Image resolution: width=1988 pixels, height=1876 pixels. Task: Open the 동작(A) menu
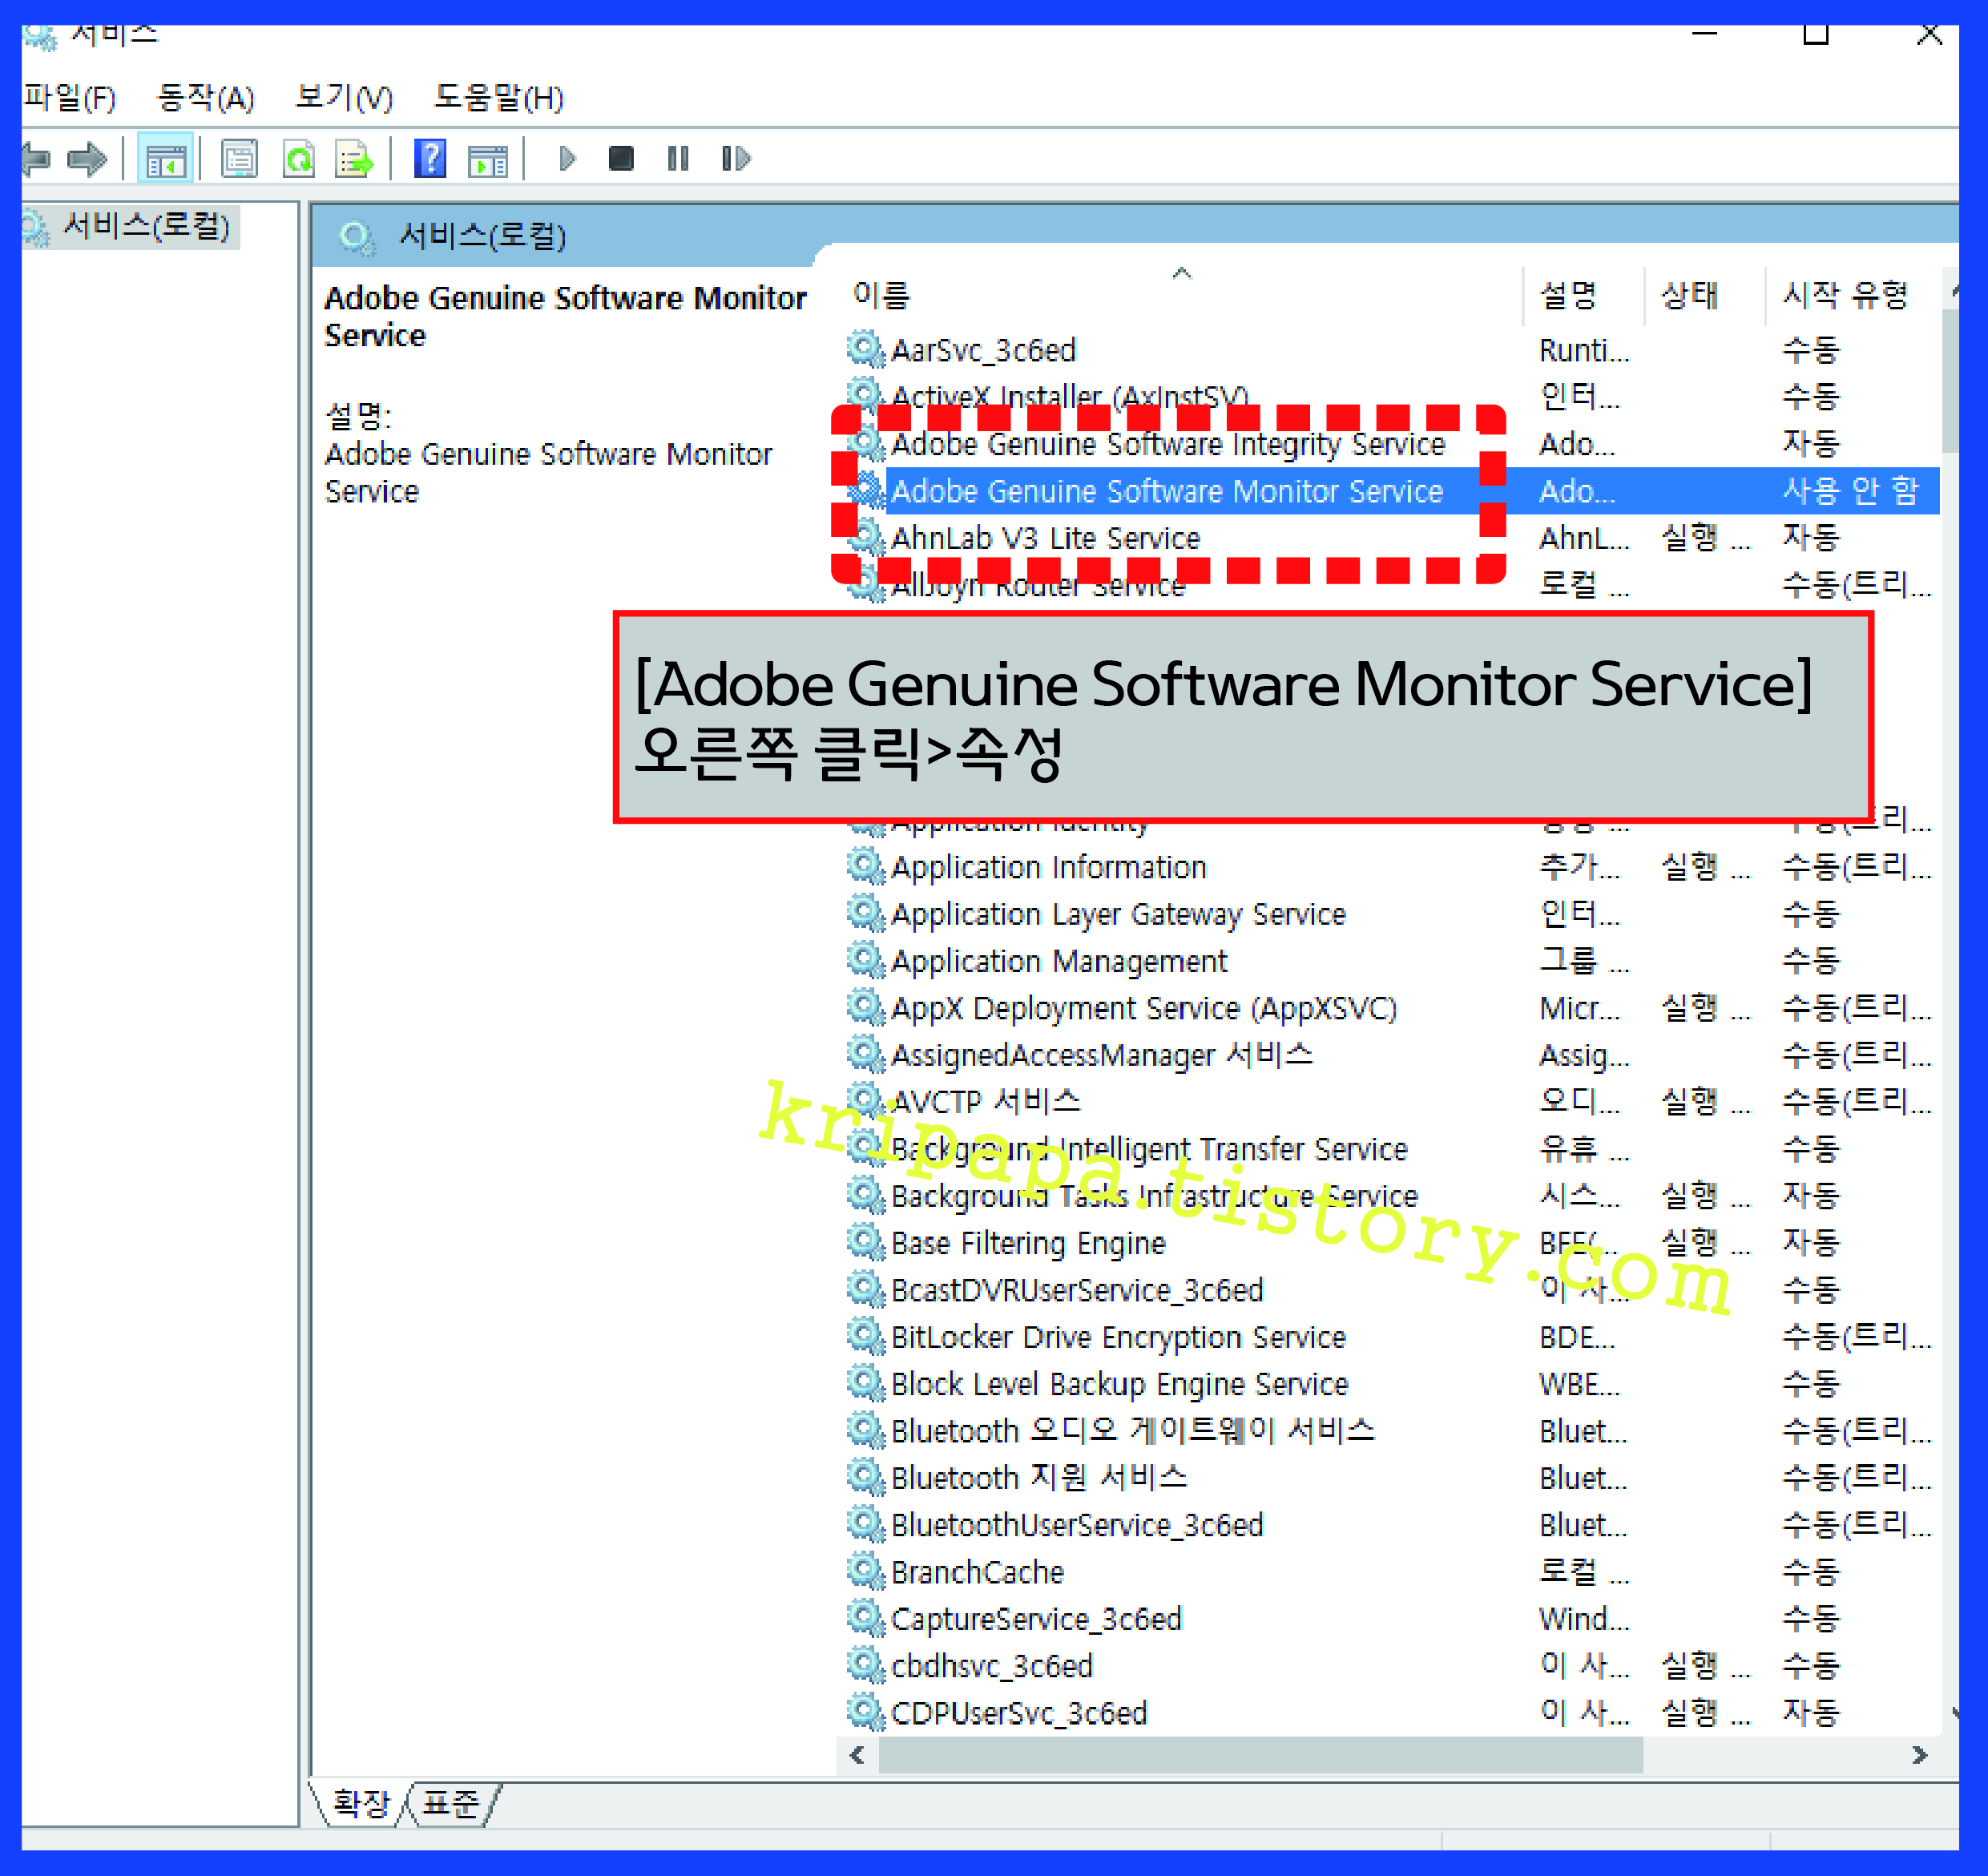(205, 98)
